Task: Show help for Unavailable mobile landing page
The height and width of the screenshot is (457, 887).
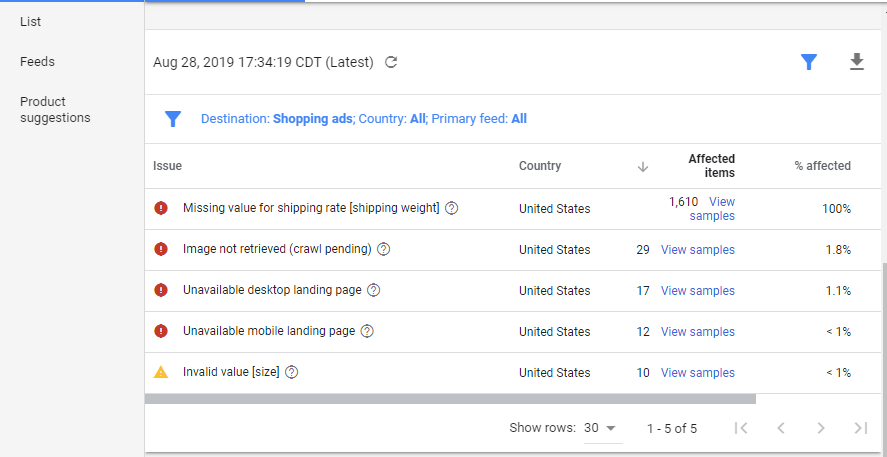Action: click(x=367, y=332)
